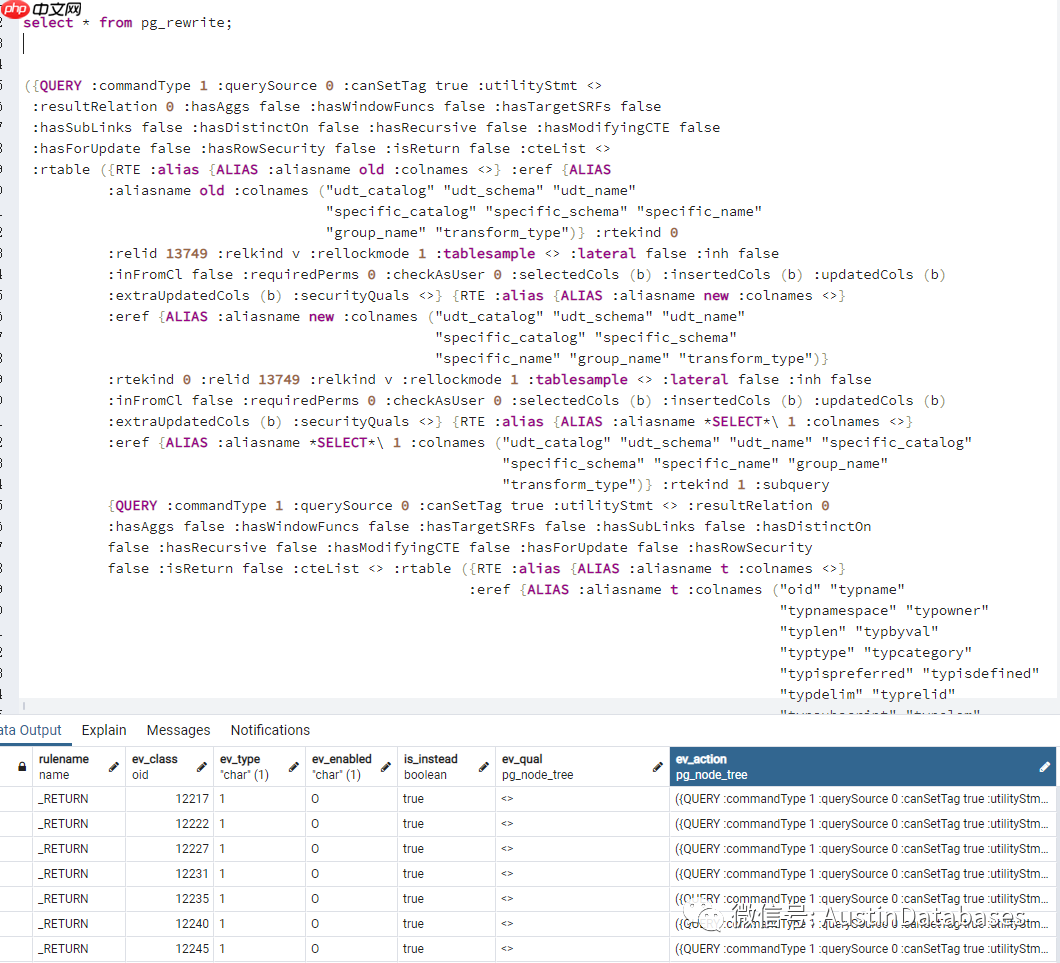Select the ev_class cell with value 12217
1060x963 pixels.
click(168, 799)
